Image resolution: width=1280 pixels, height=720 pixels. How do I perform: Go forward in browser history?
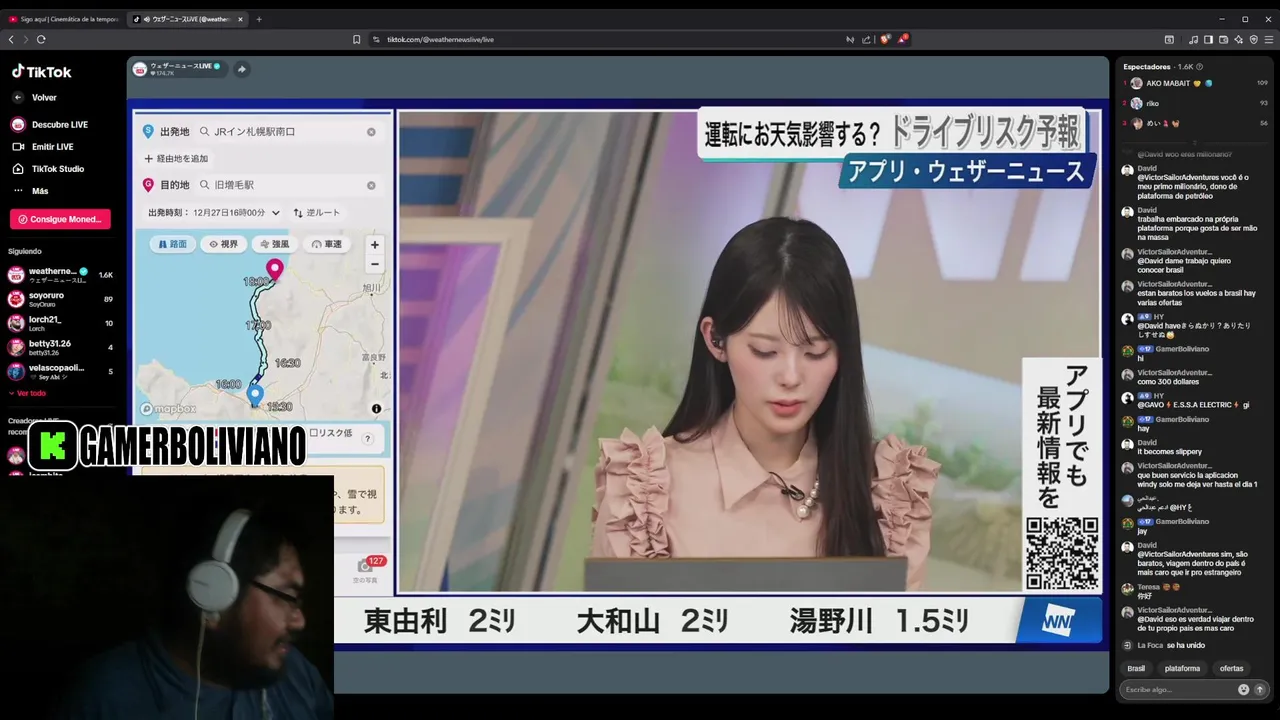click(x=25, y=39)
